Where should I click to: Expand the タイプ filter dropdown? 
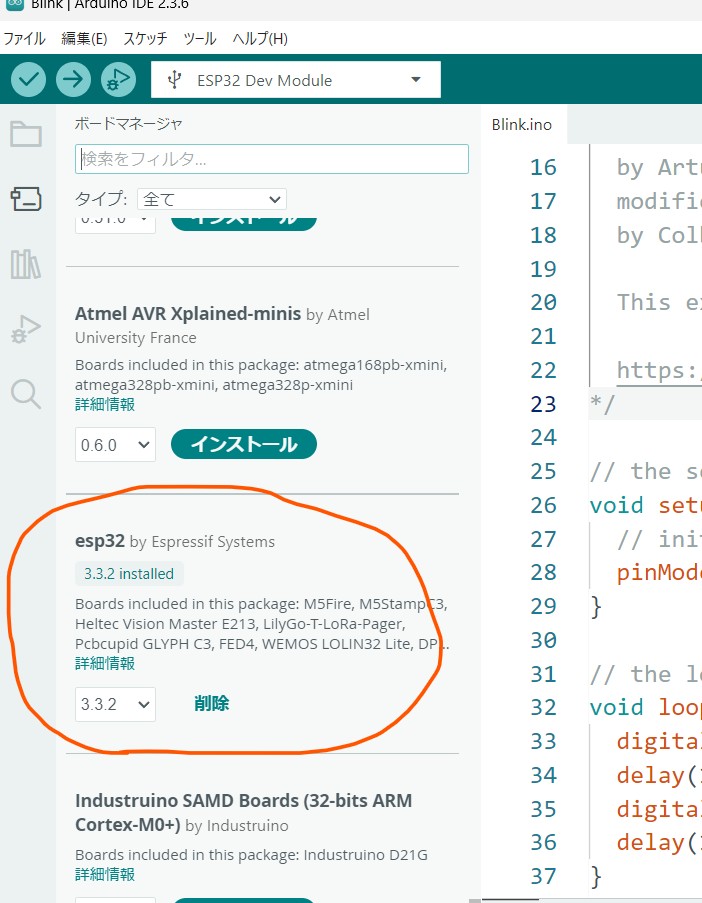[x=211, y=199]
